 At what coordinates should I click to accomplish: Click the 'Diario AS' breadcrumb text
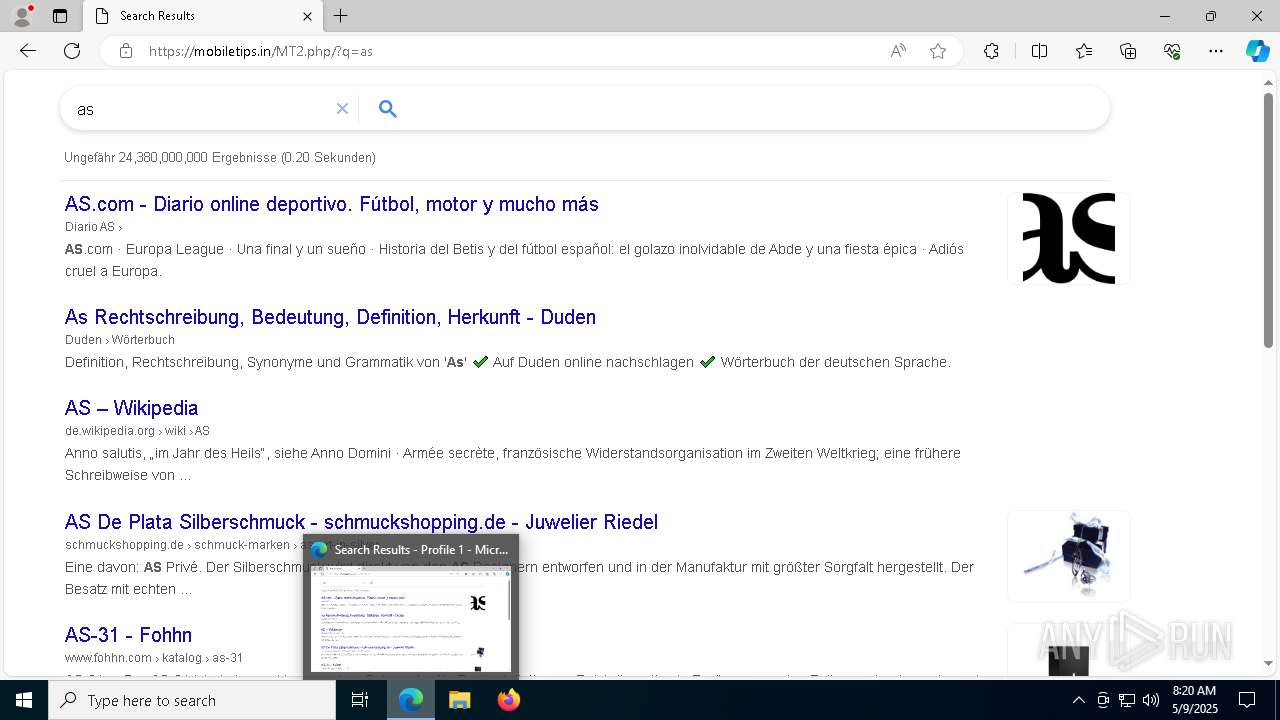[90, 227]
